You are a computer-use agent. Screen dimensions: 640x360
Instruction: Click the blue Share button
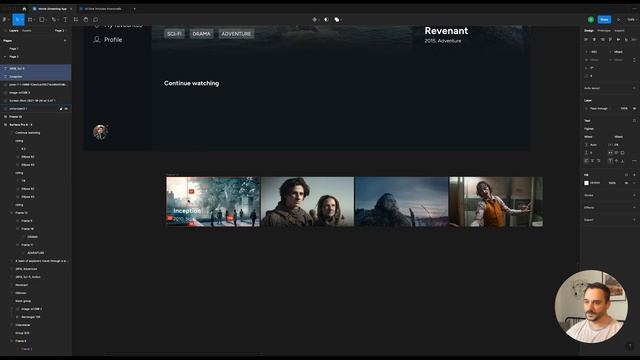click(x=604, y=19)
